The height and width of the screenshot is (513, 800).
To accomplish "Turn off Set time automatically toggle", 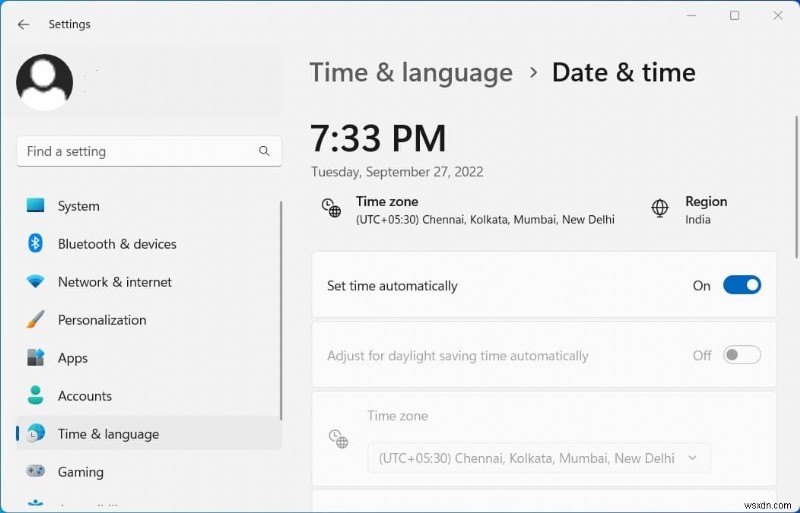I will pyautogui.click(x=741, y=285).
